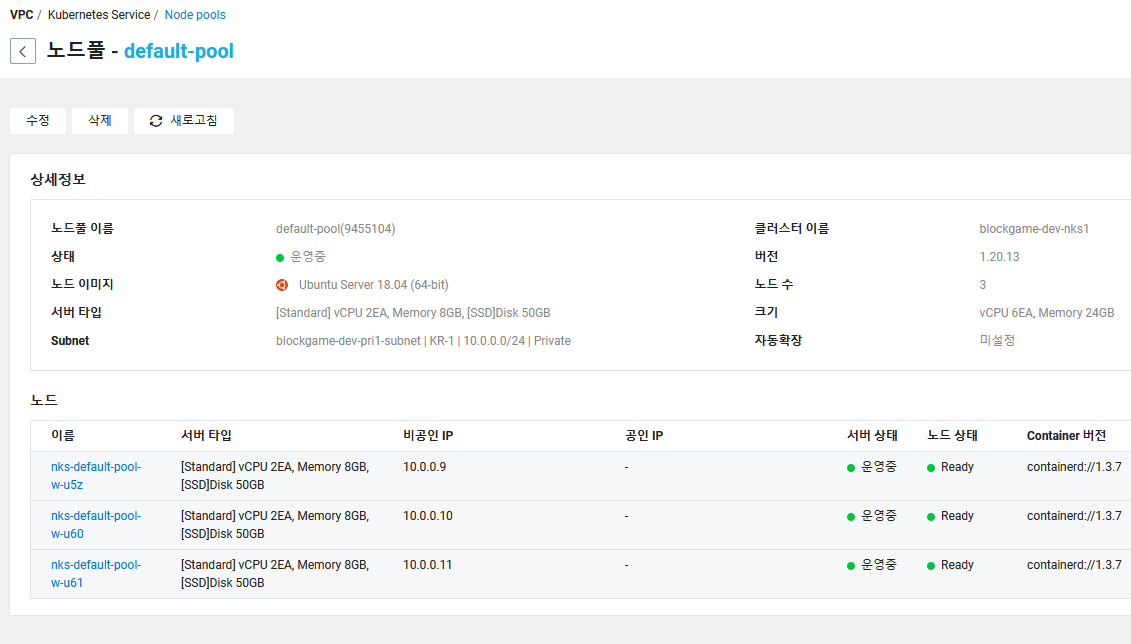
Task: Click server type cell of w-u60 row
Action: (x=275, y=525)
